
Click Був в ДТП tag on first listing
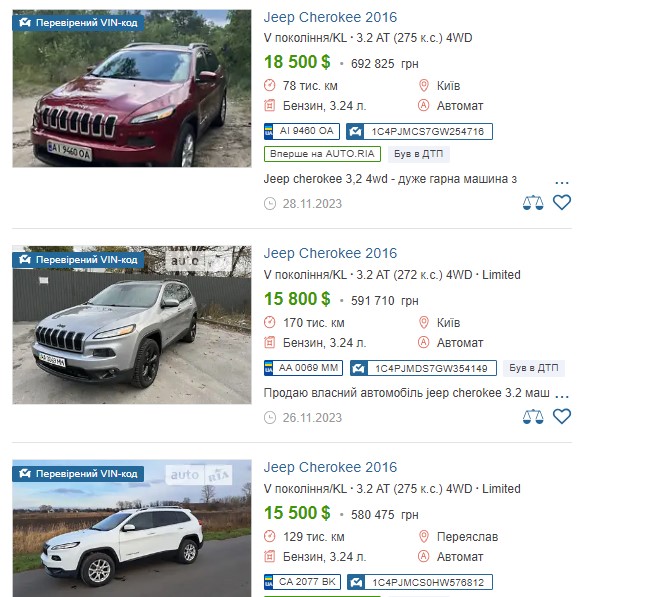[x=418, y=154]
